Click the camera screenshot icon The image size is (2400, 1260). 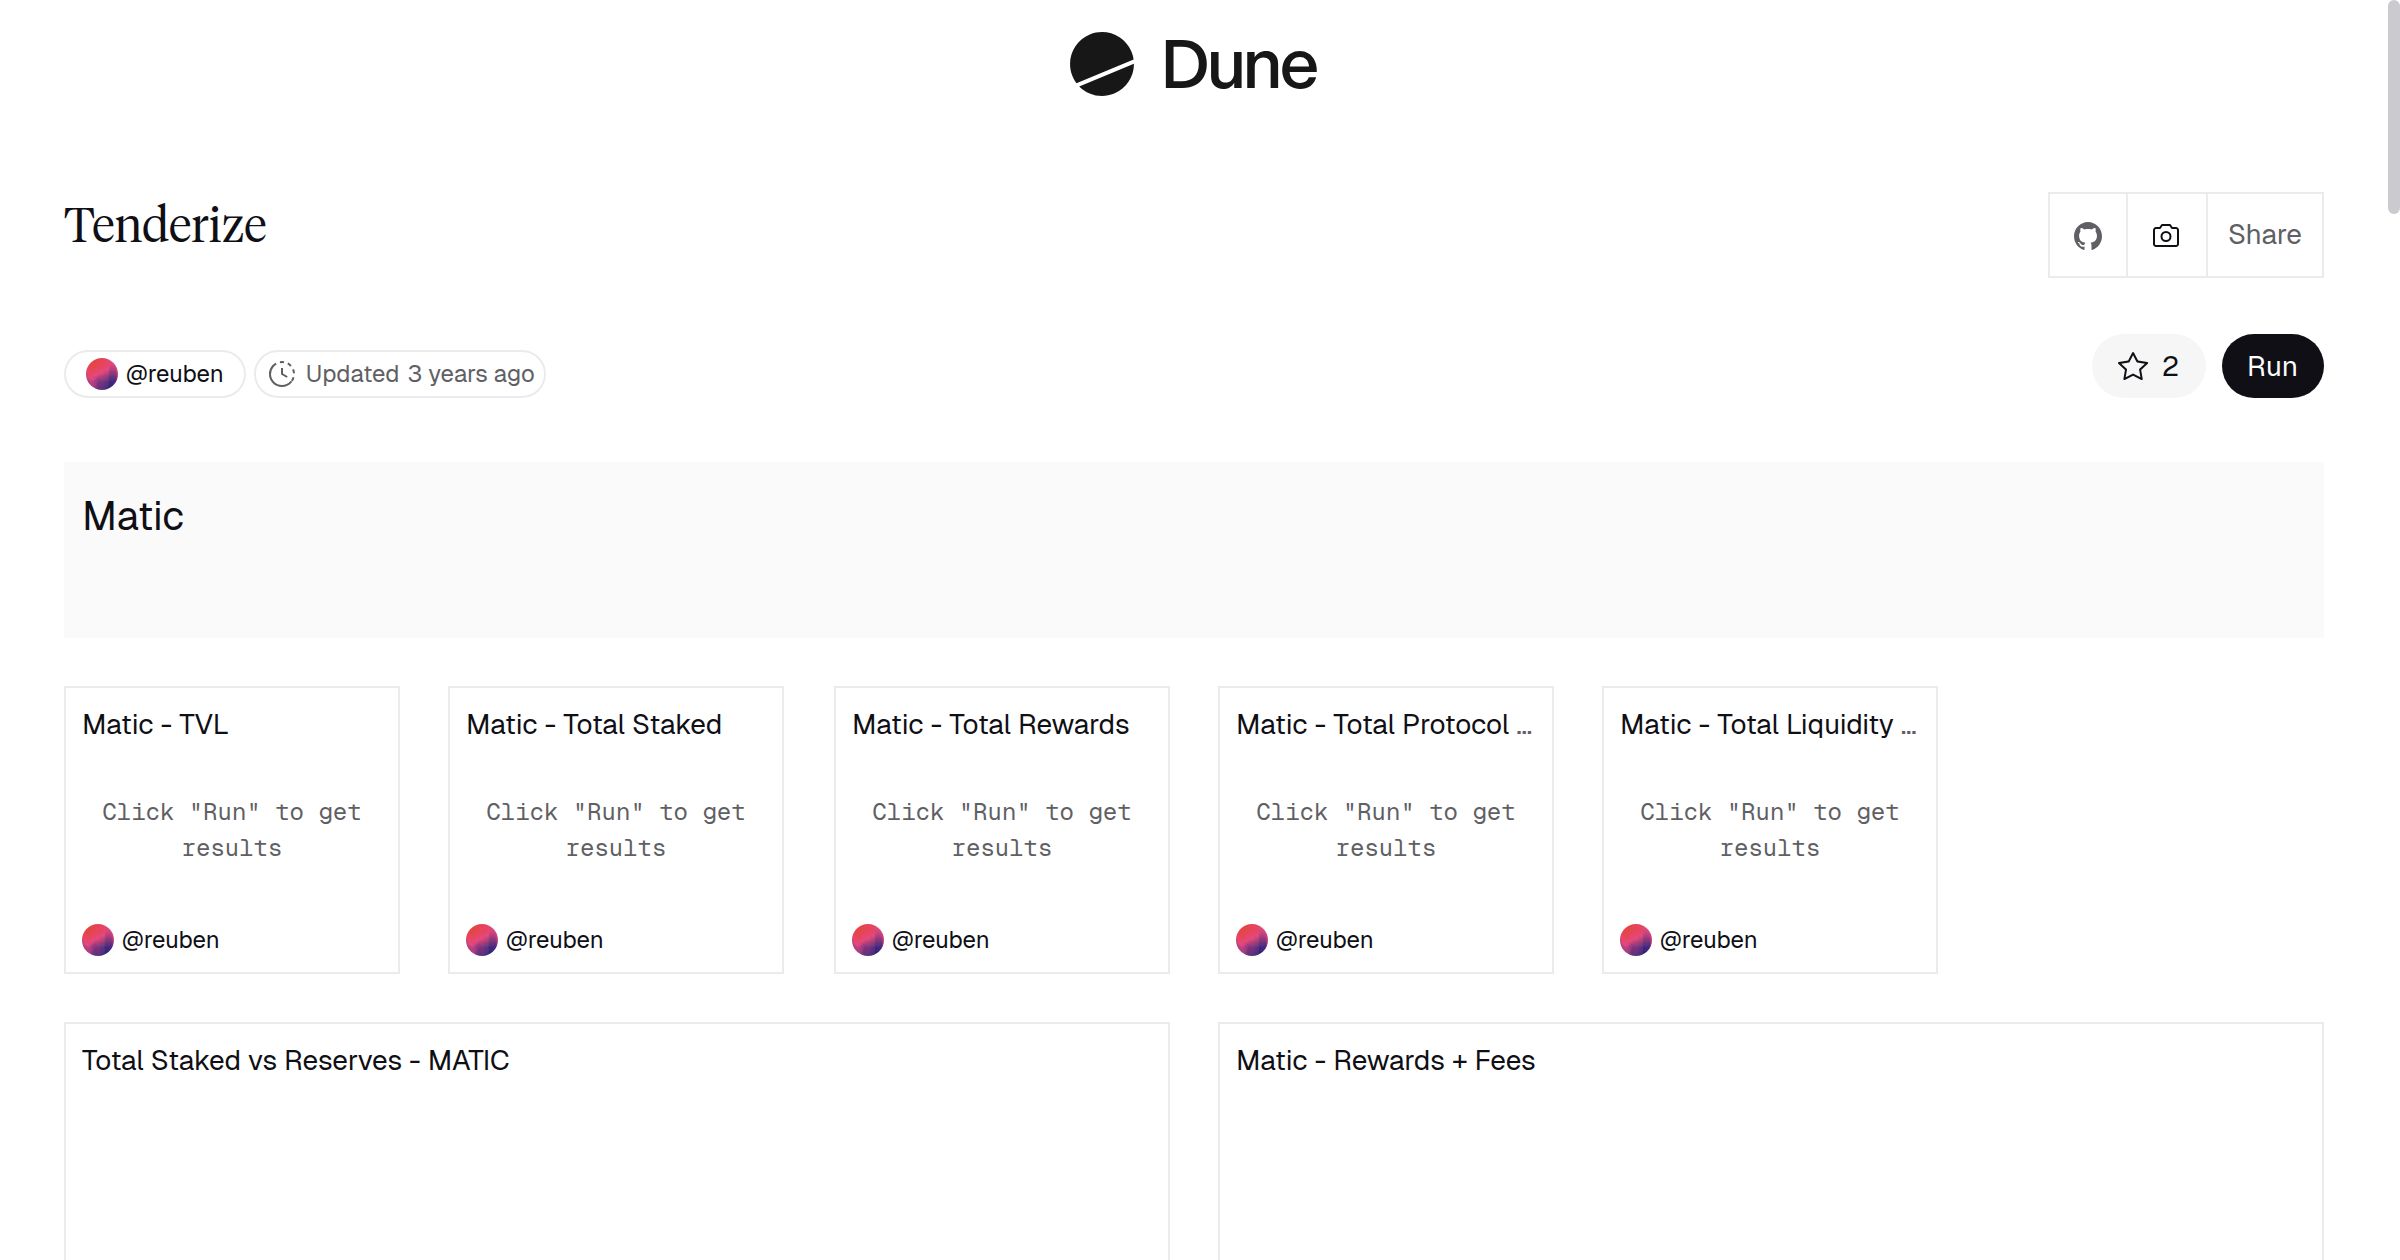tap(2166, 236)
